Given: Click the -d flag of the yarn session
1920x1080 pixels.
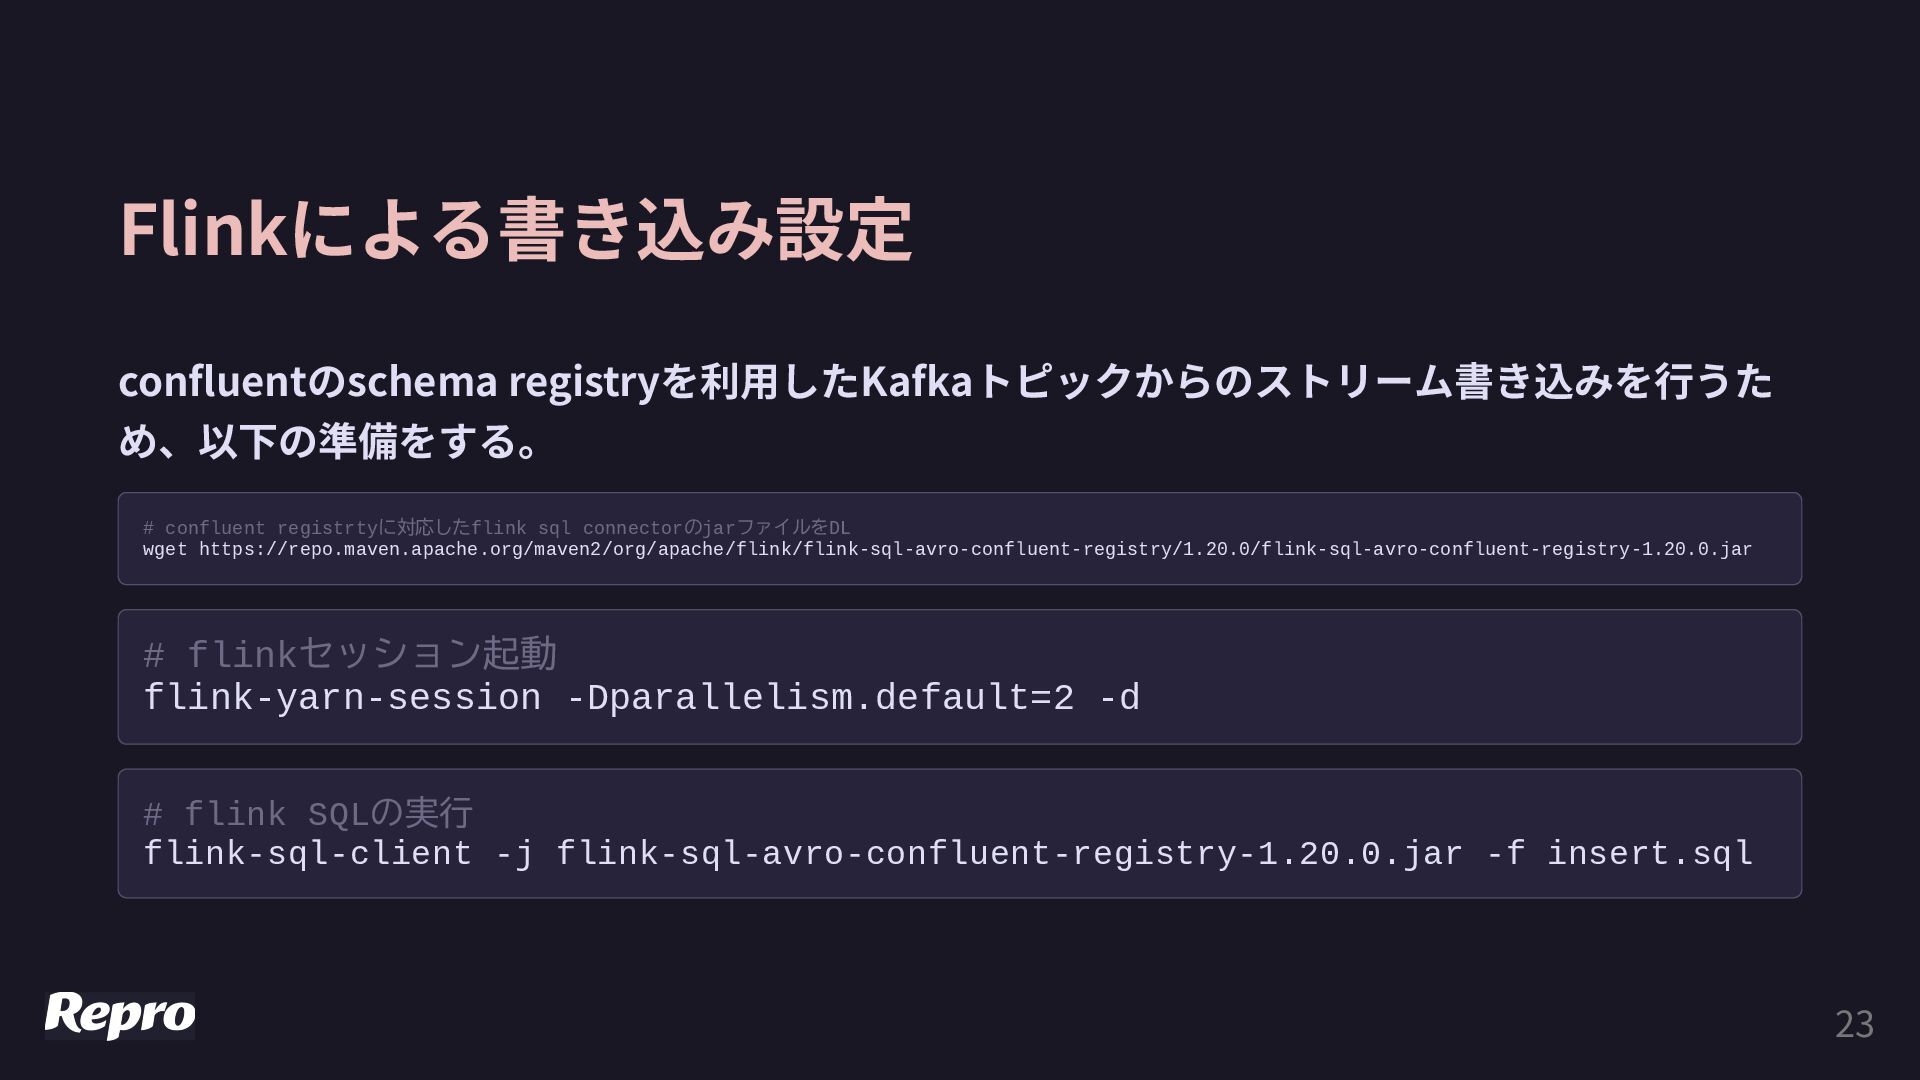Looking at the screenshot, I should click(1119, 698).
